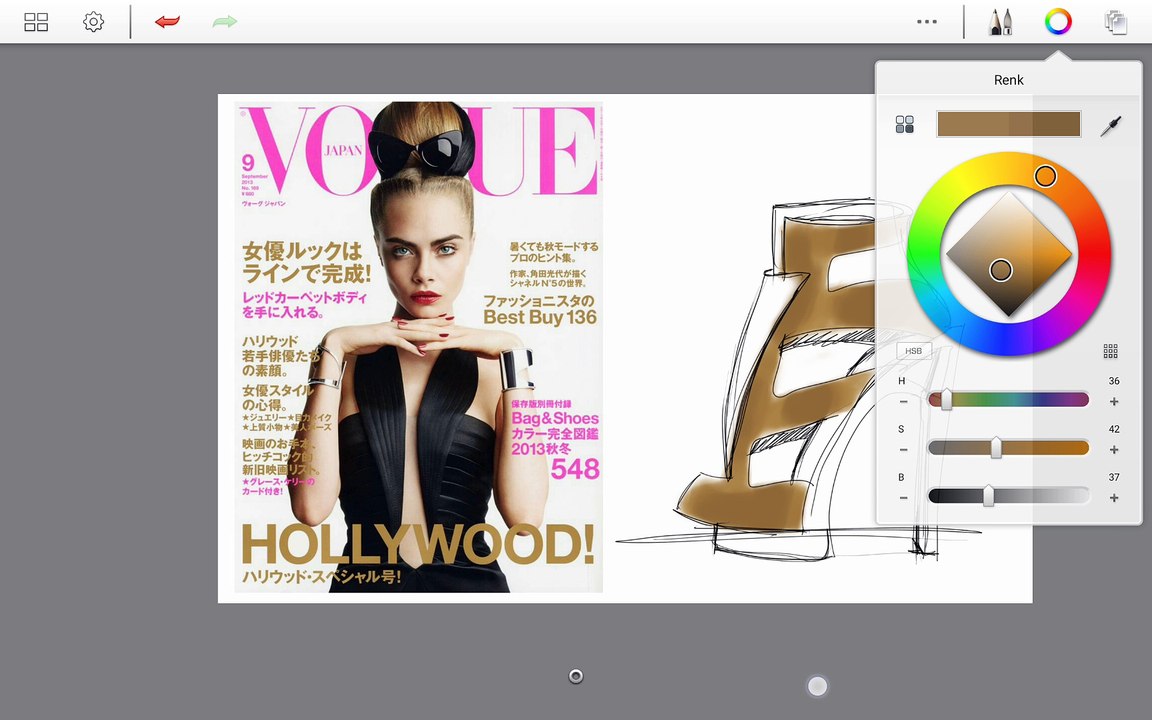Redo with the green arrow
Image resolution: width=1152 pixels, height=720 pixels.
225,22
